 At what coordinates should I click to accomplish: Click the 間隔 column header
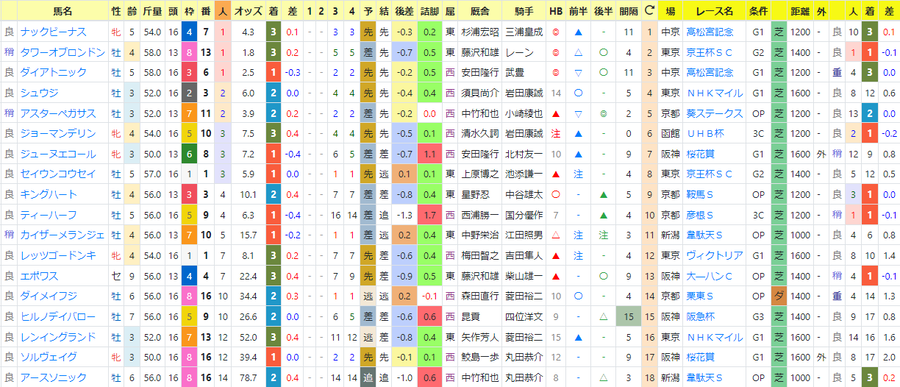tap(629, 11)
